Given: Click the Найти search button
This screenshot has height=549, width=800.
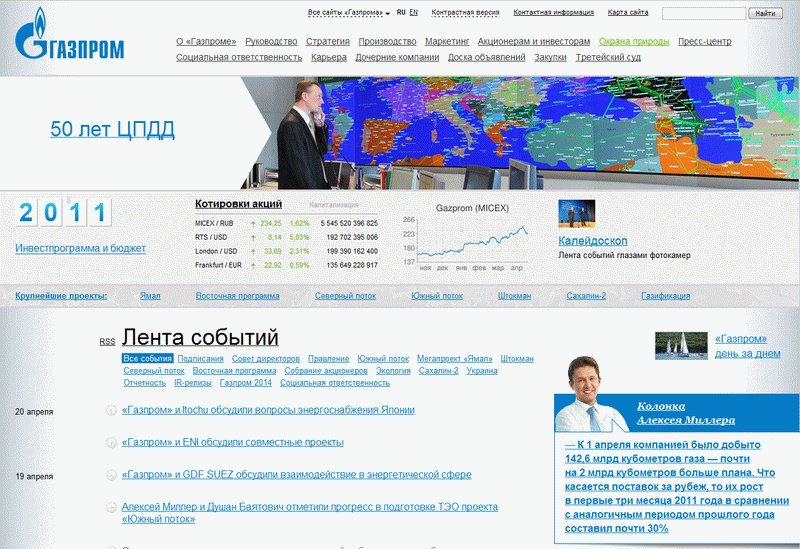Looking at the screenshot, I should click(765, 13).
